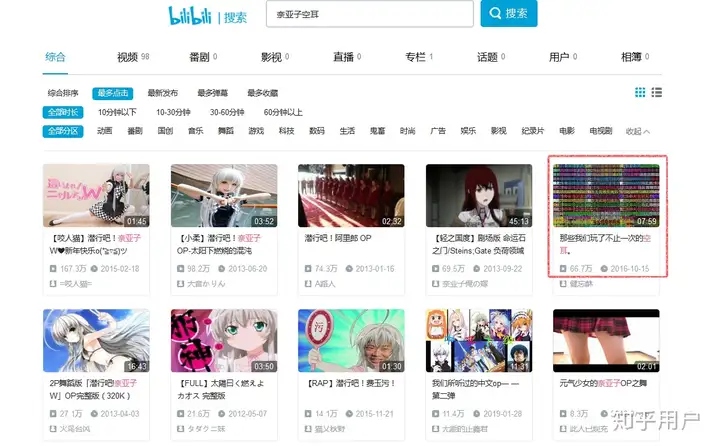The width and height of the screenshot is (720, 446).
Task: Filter by 国创 category
Action: click(x=165, y=131)
